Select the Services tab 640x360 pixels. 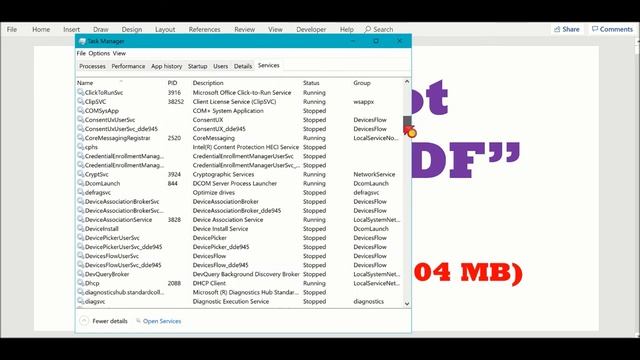[269, 65]
